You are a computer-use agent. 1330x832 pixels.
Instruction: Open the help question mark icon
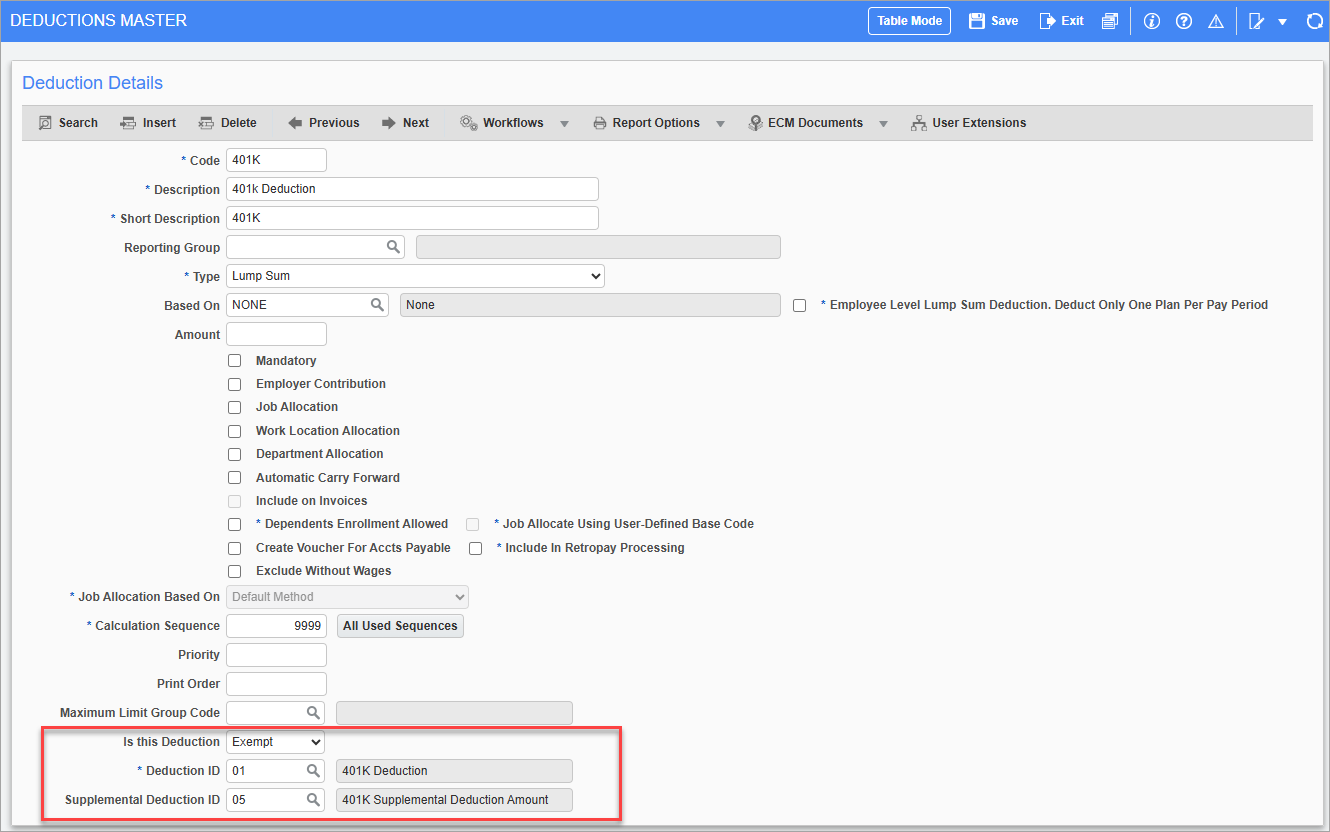tap(1184, 21)
